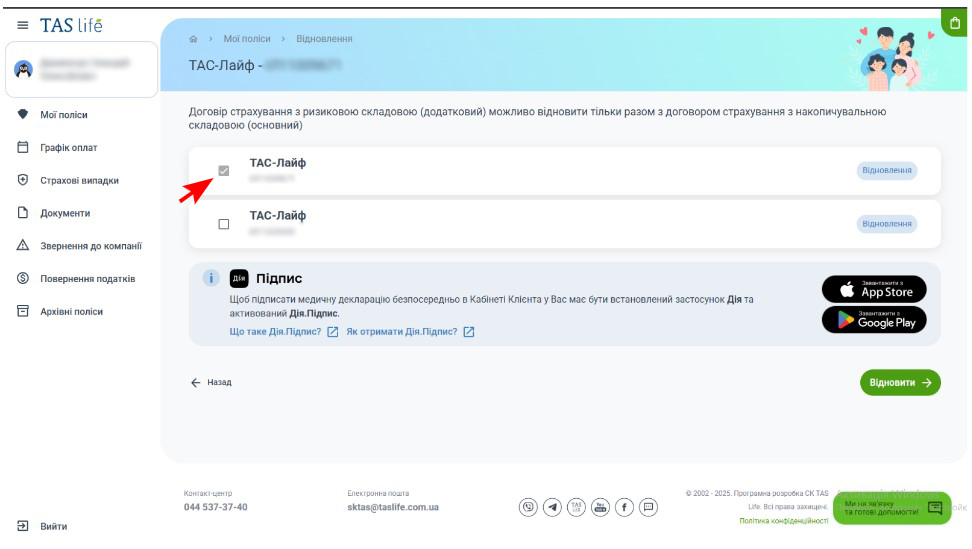972x549 pixels.
Task: Open Архівні поліси menu item
Action: 71,312
